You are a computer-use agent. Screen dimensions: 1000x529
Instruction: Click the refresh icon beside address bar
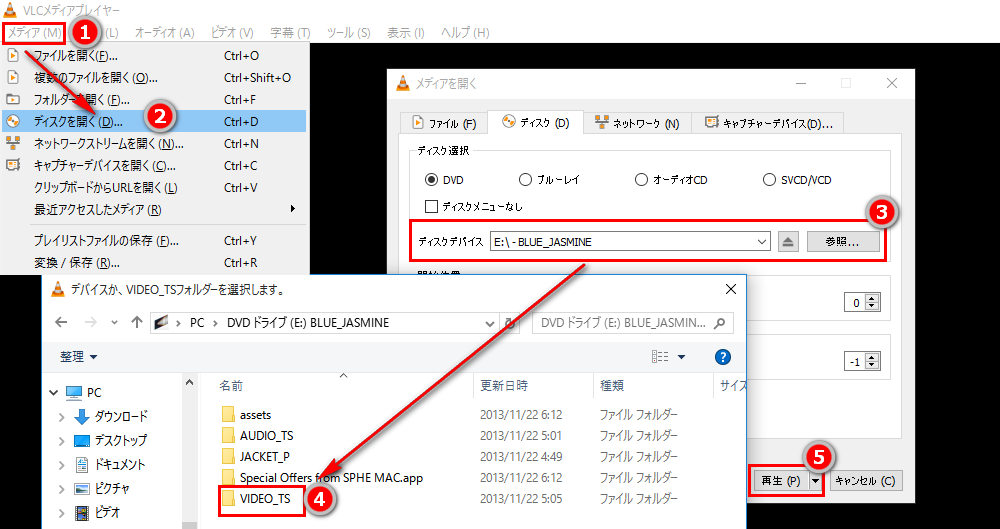tap(512, 323)
